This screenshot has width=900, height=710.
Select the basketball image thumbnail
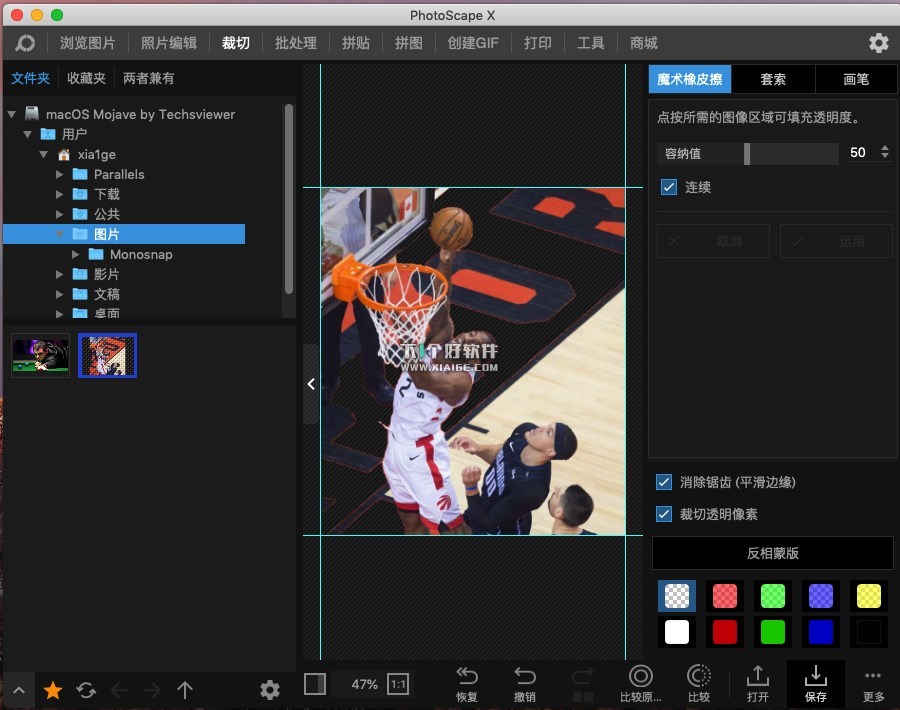pyautogui.click(x=107, y=355)
